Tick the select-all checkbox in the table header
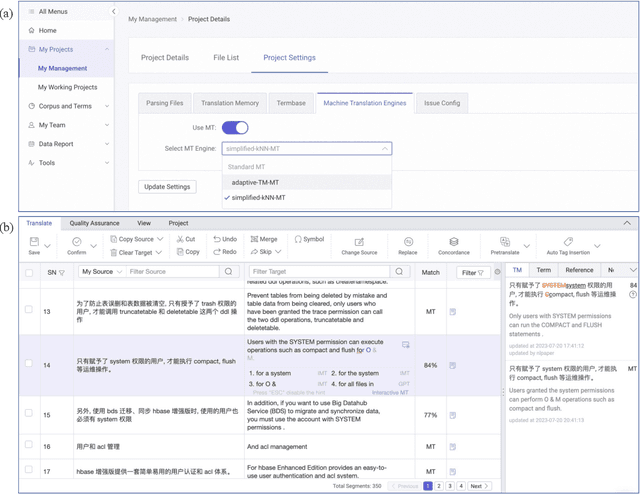 [x=29, y=272]
